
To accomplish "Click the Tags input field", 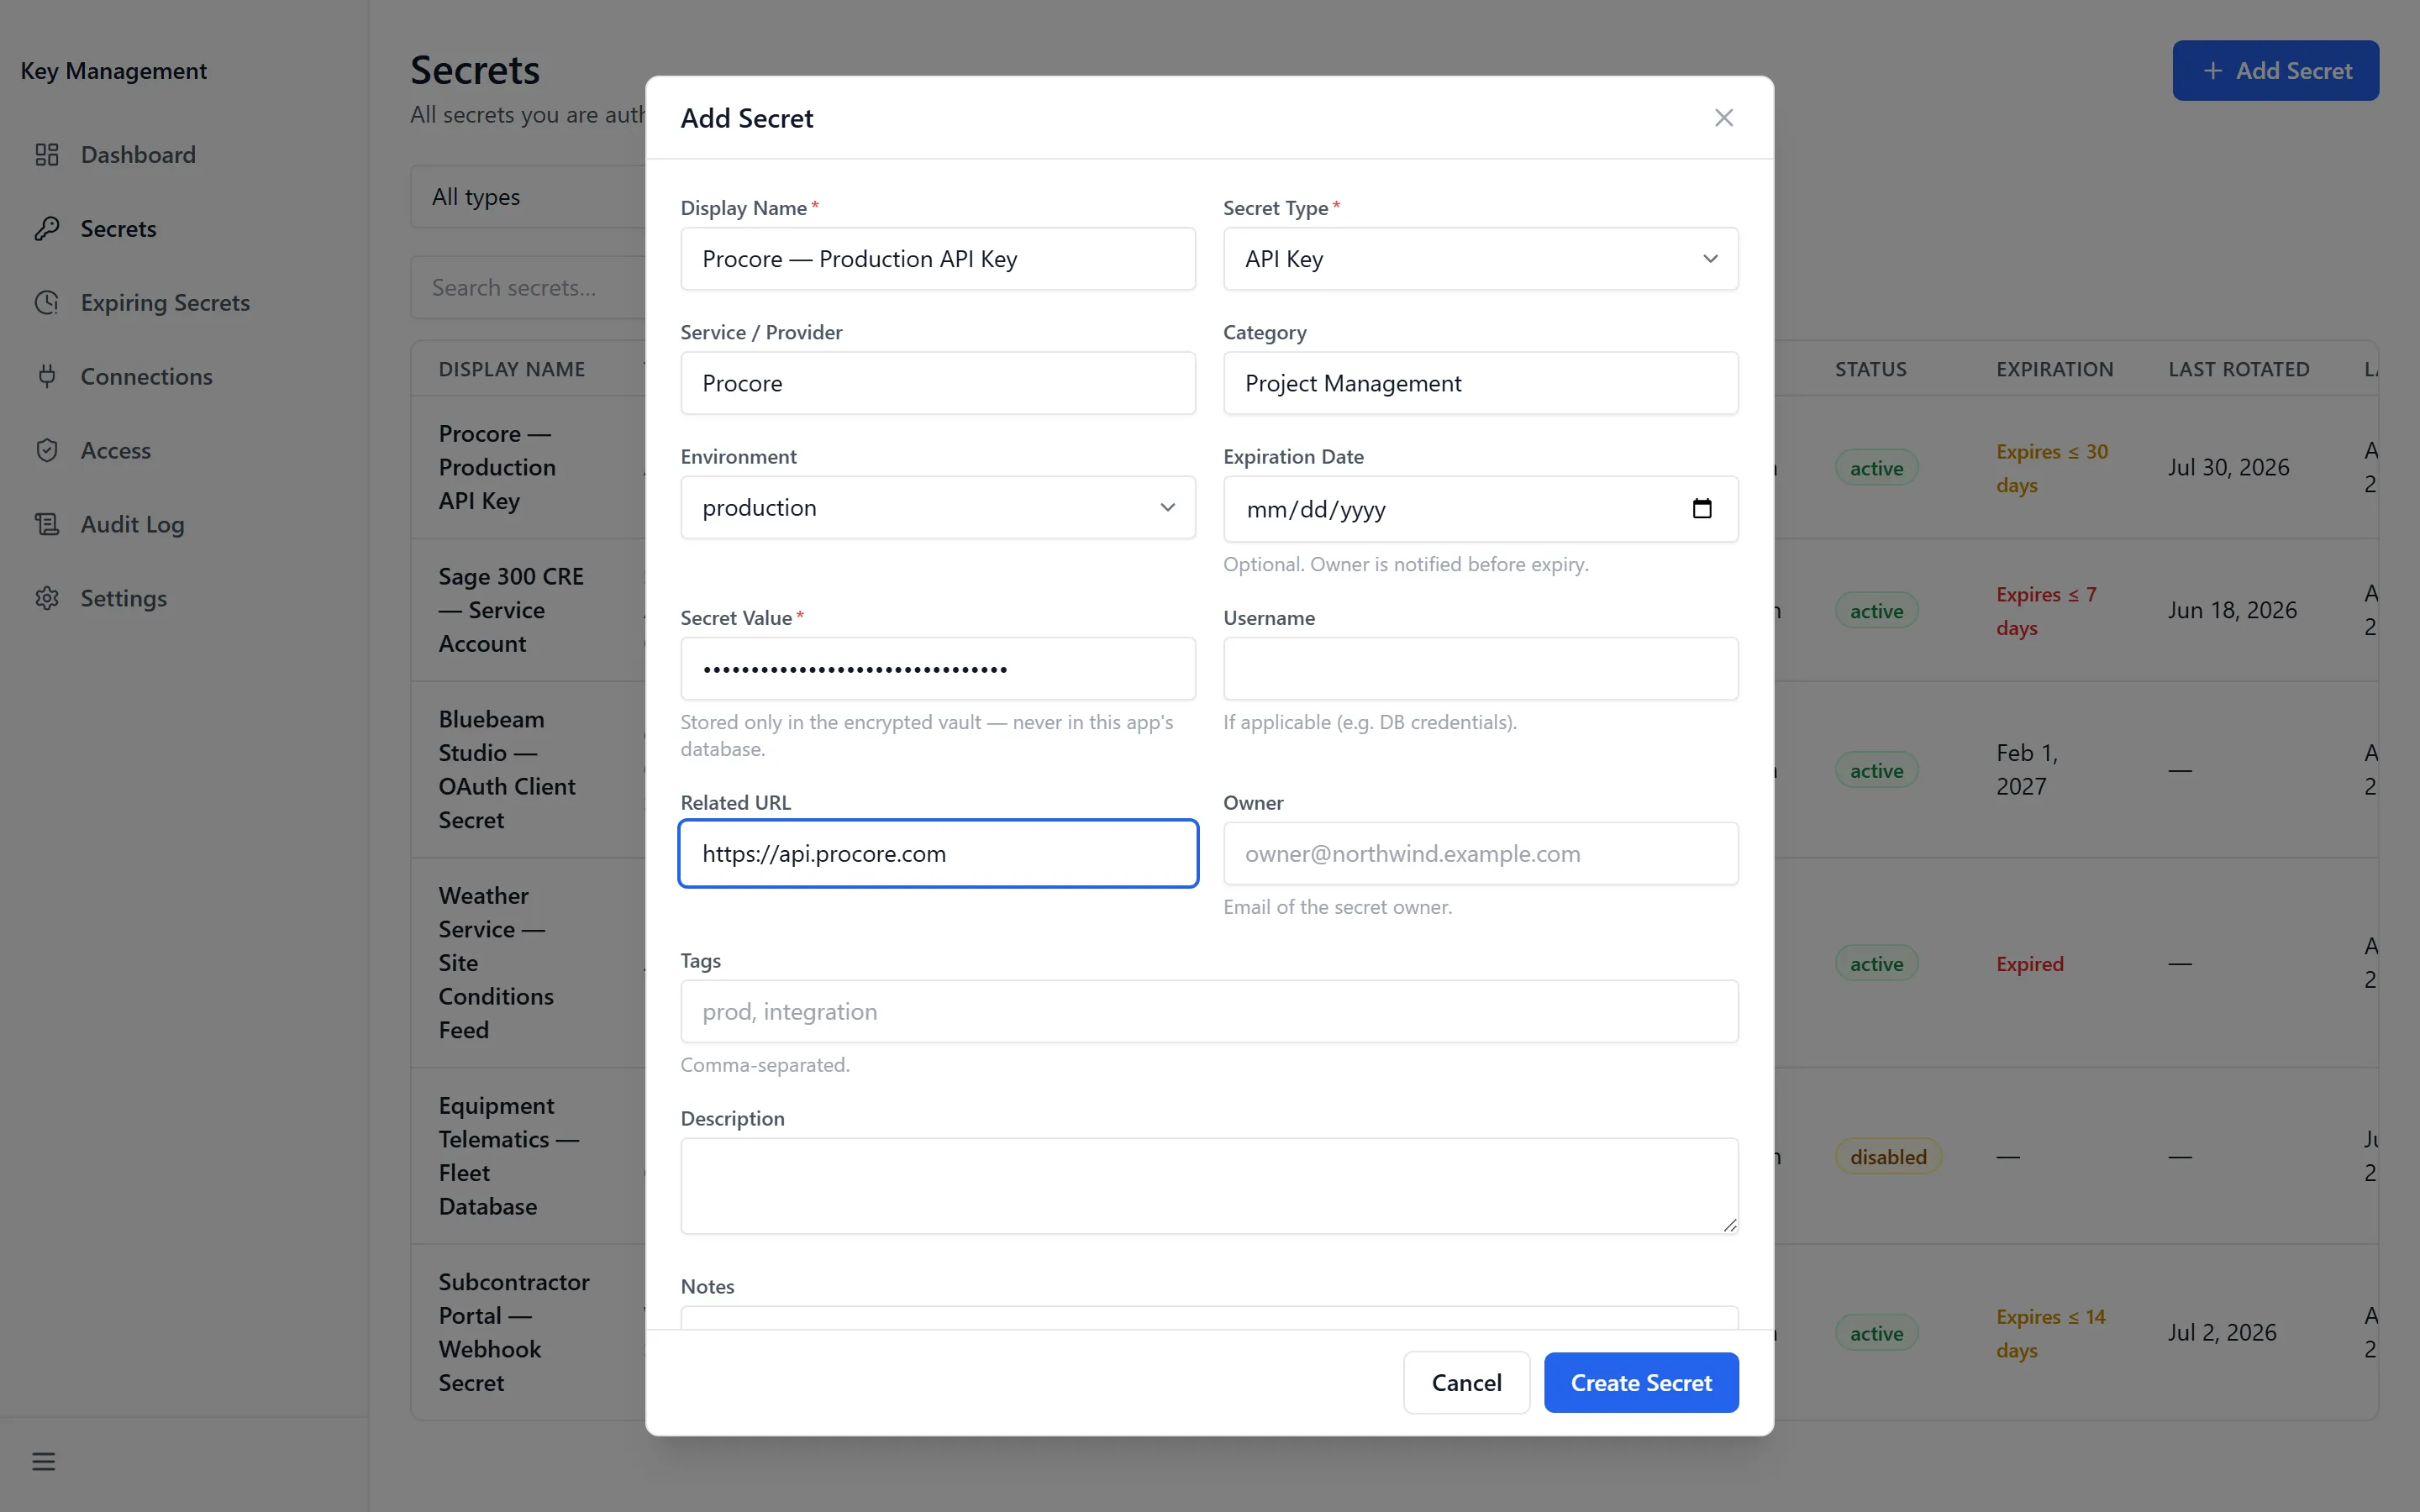I will 1209,1011.
